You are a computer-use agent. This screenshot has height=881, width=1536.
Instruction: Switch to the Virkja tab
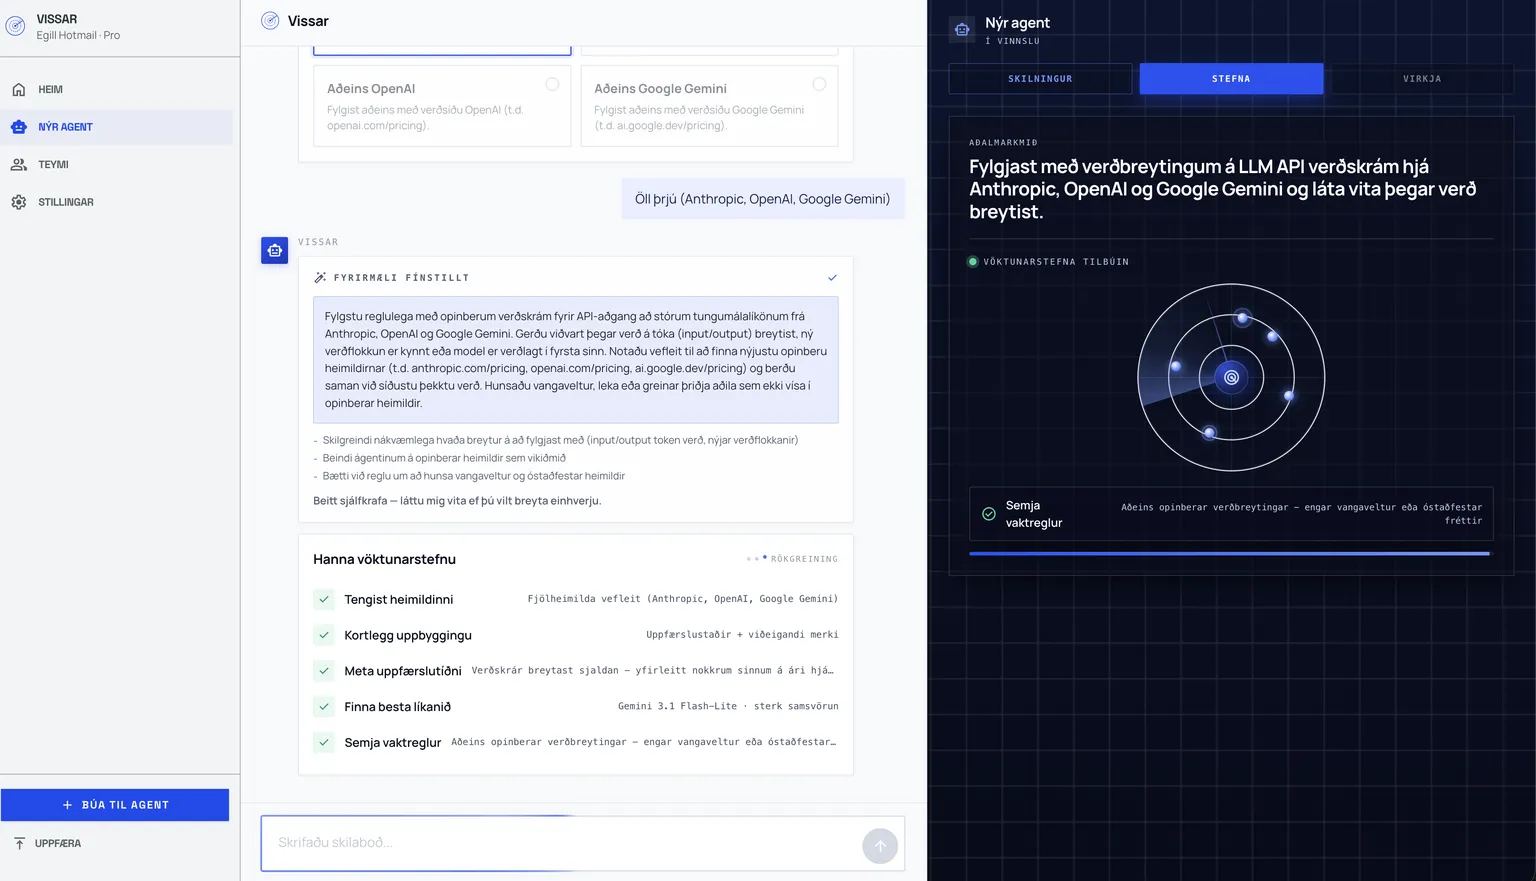(x=1422, y=79)
